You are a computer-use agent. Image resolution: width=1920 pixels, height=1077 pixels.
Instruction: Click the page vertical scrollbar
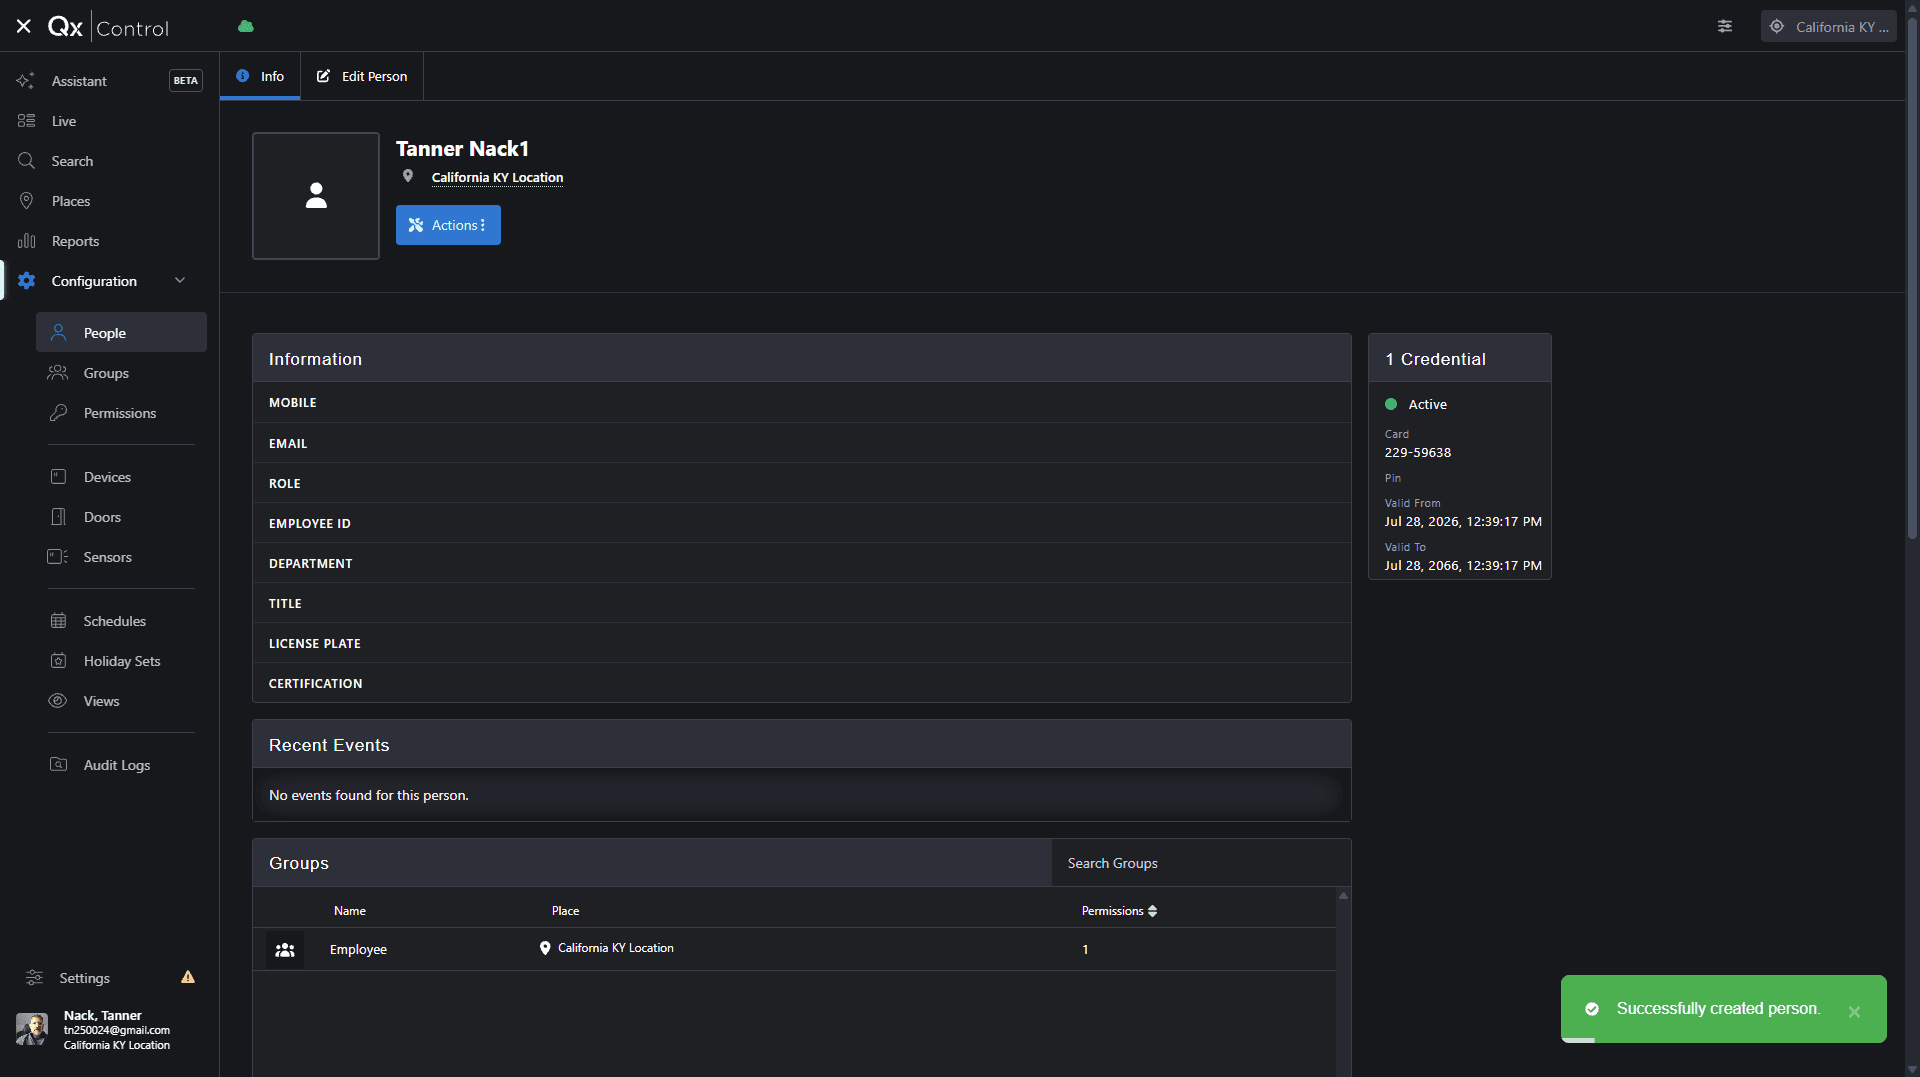(x=1912, y=280)
